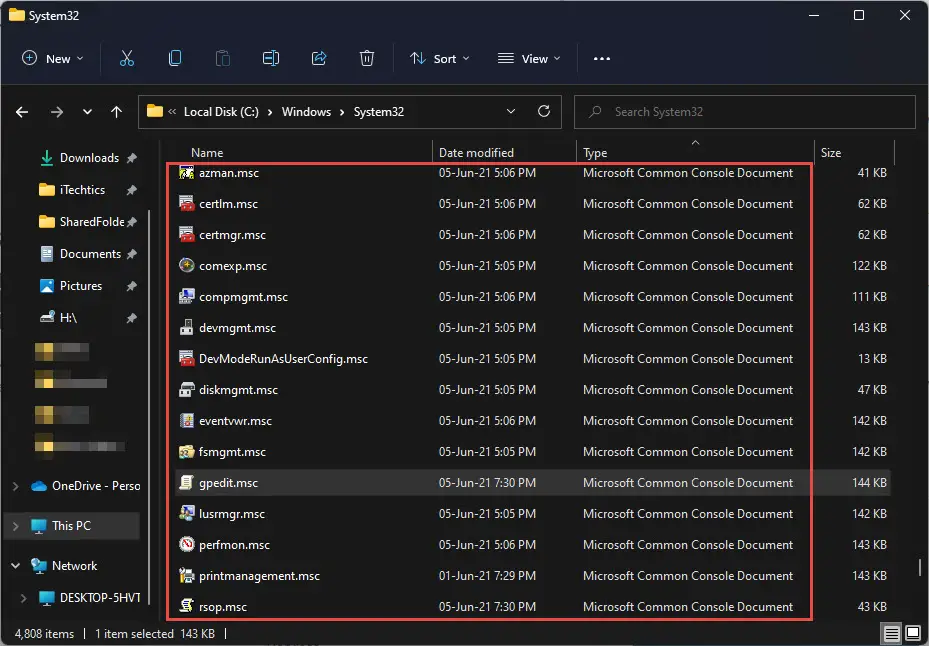The width and height of the screenshot is (929, 646).
Task: Expand the hidden path chevrons in address bar
Action: click(x=172, y=111)
